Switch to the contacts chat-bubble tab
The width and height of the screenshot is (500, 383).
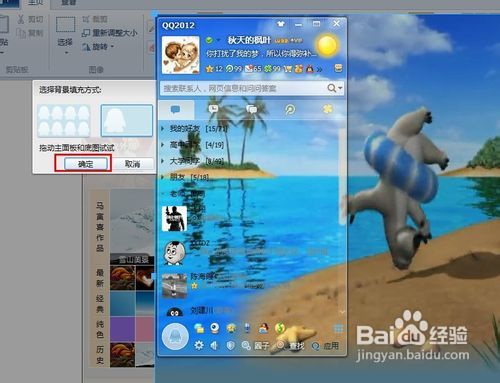[x=176, y=110]
